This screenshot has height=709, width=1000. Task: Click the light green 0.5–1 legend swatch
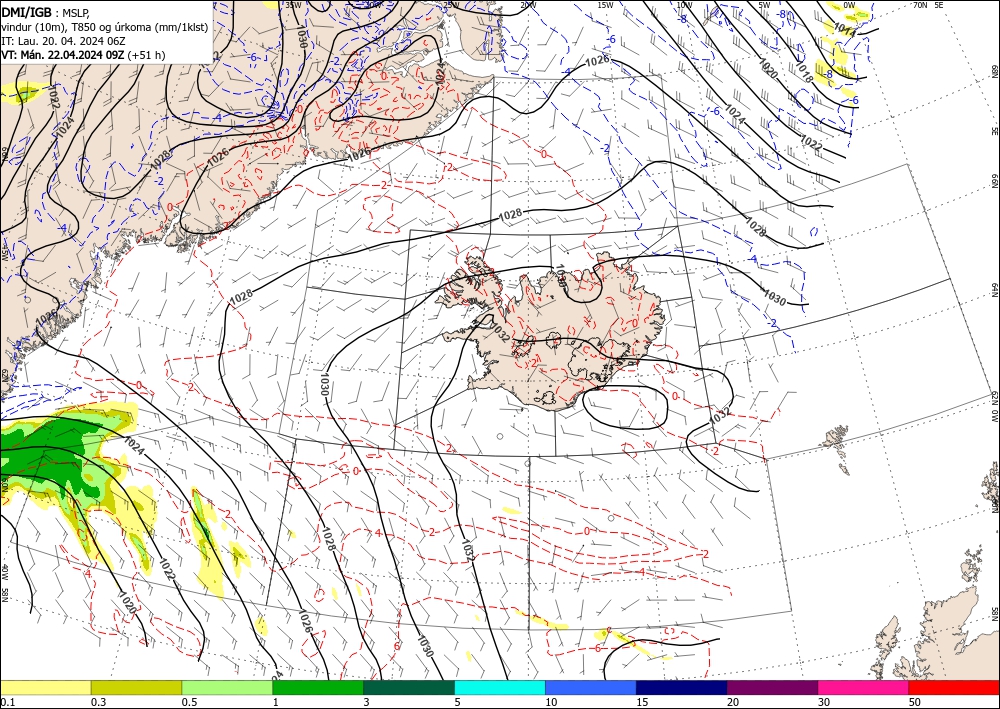tap(227, 687)
